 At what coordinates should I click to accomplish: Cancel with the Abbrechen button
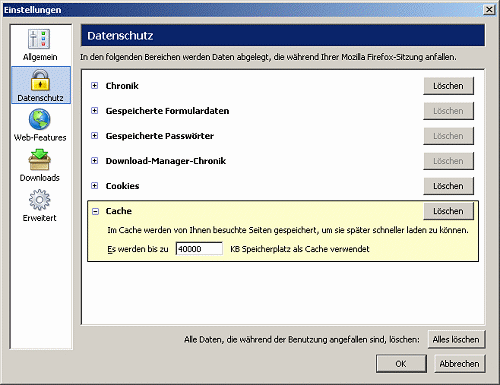459,364
